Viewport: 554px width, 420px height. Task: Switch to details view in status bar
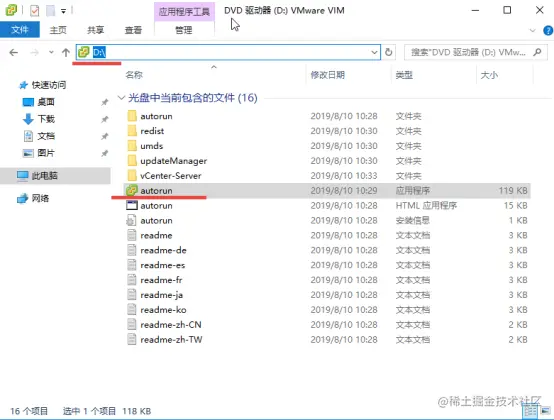[531, 411]
